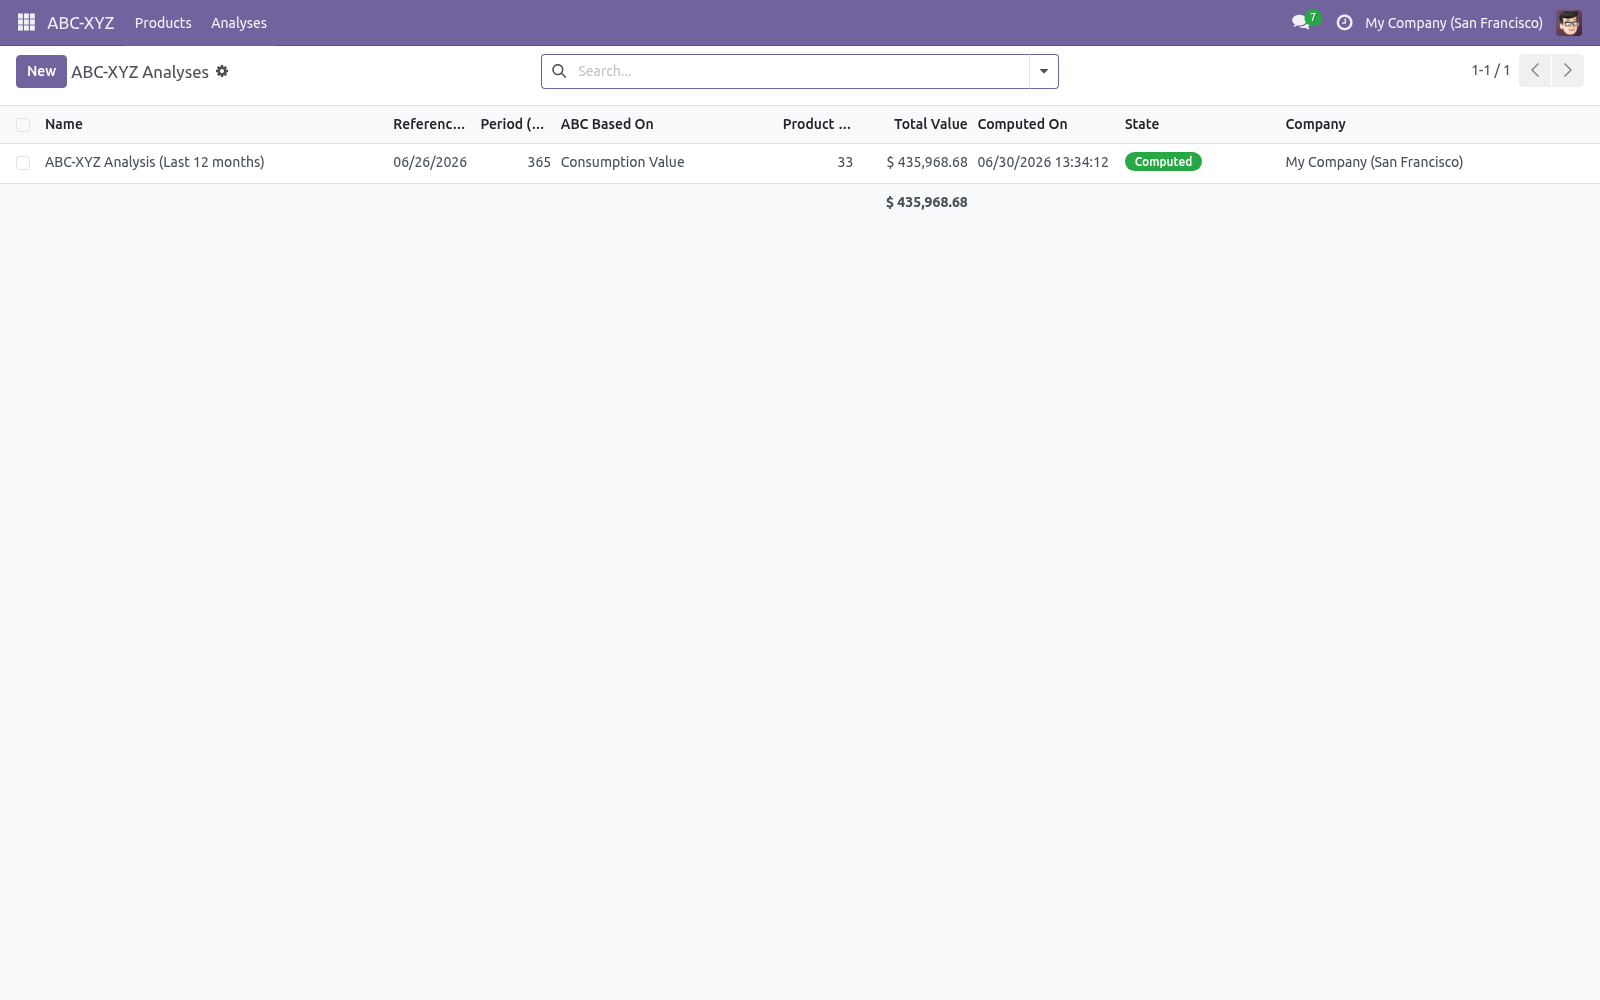Click the row's My Company (San Francisco) cell
The image size is (1600, 1000).
coord(1374,162)
